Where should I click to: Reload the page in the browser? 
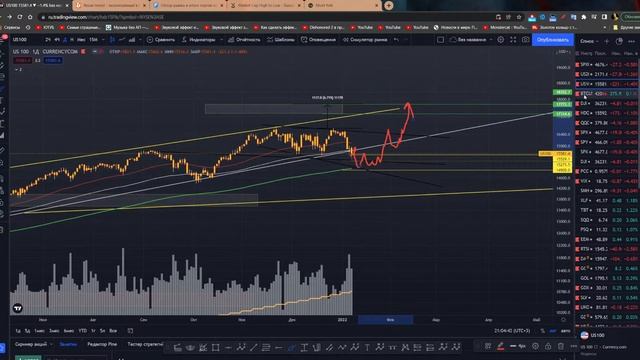(20, 17)
